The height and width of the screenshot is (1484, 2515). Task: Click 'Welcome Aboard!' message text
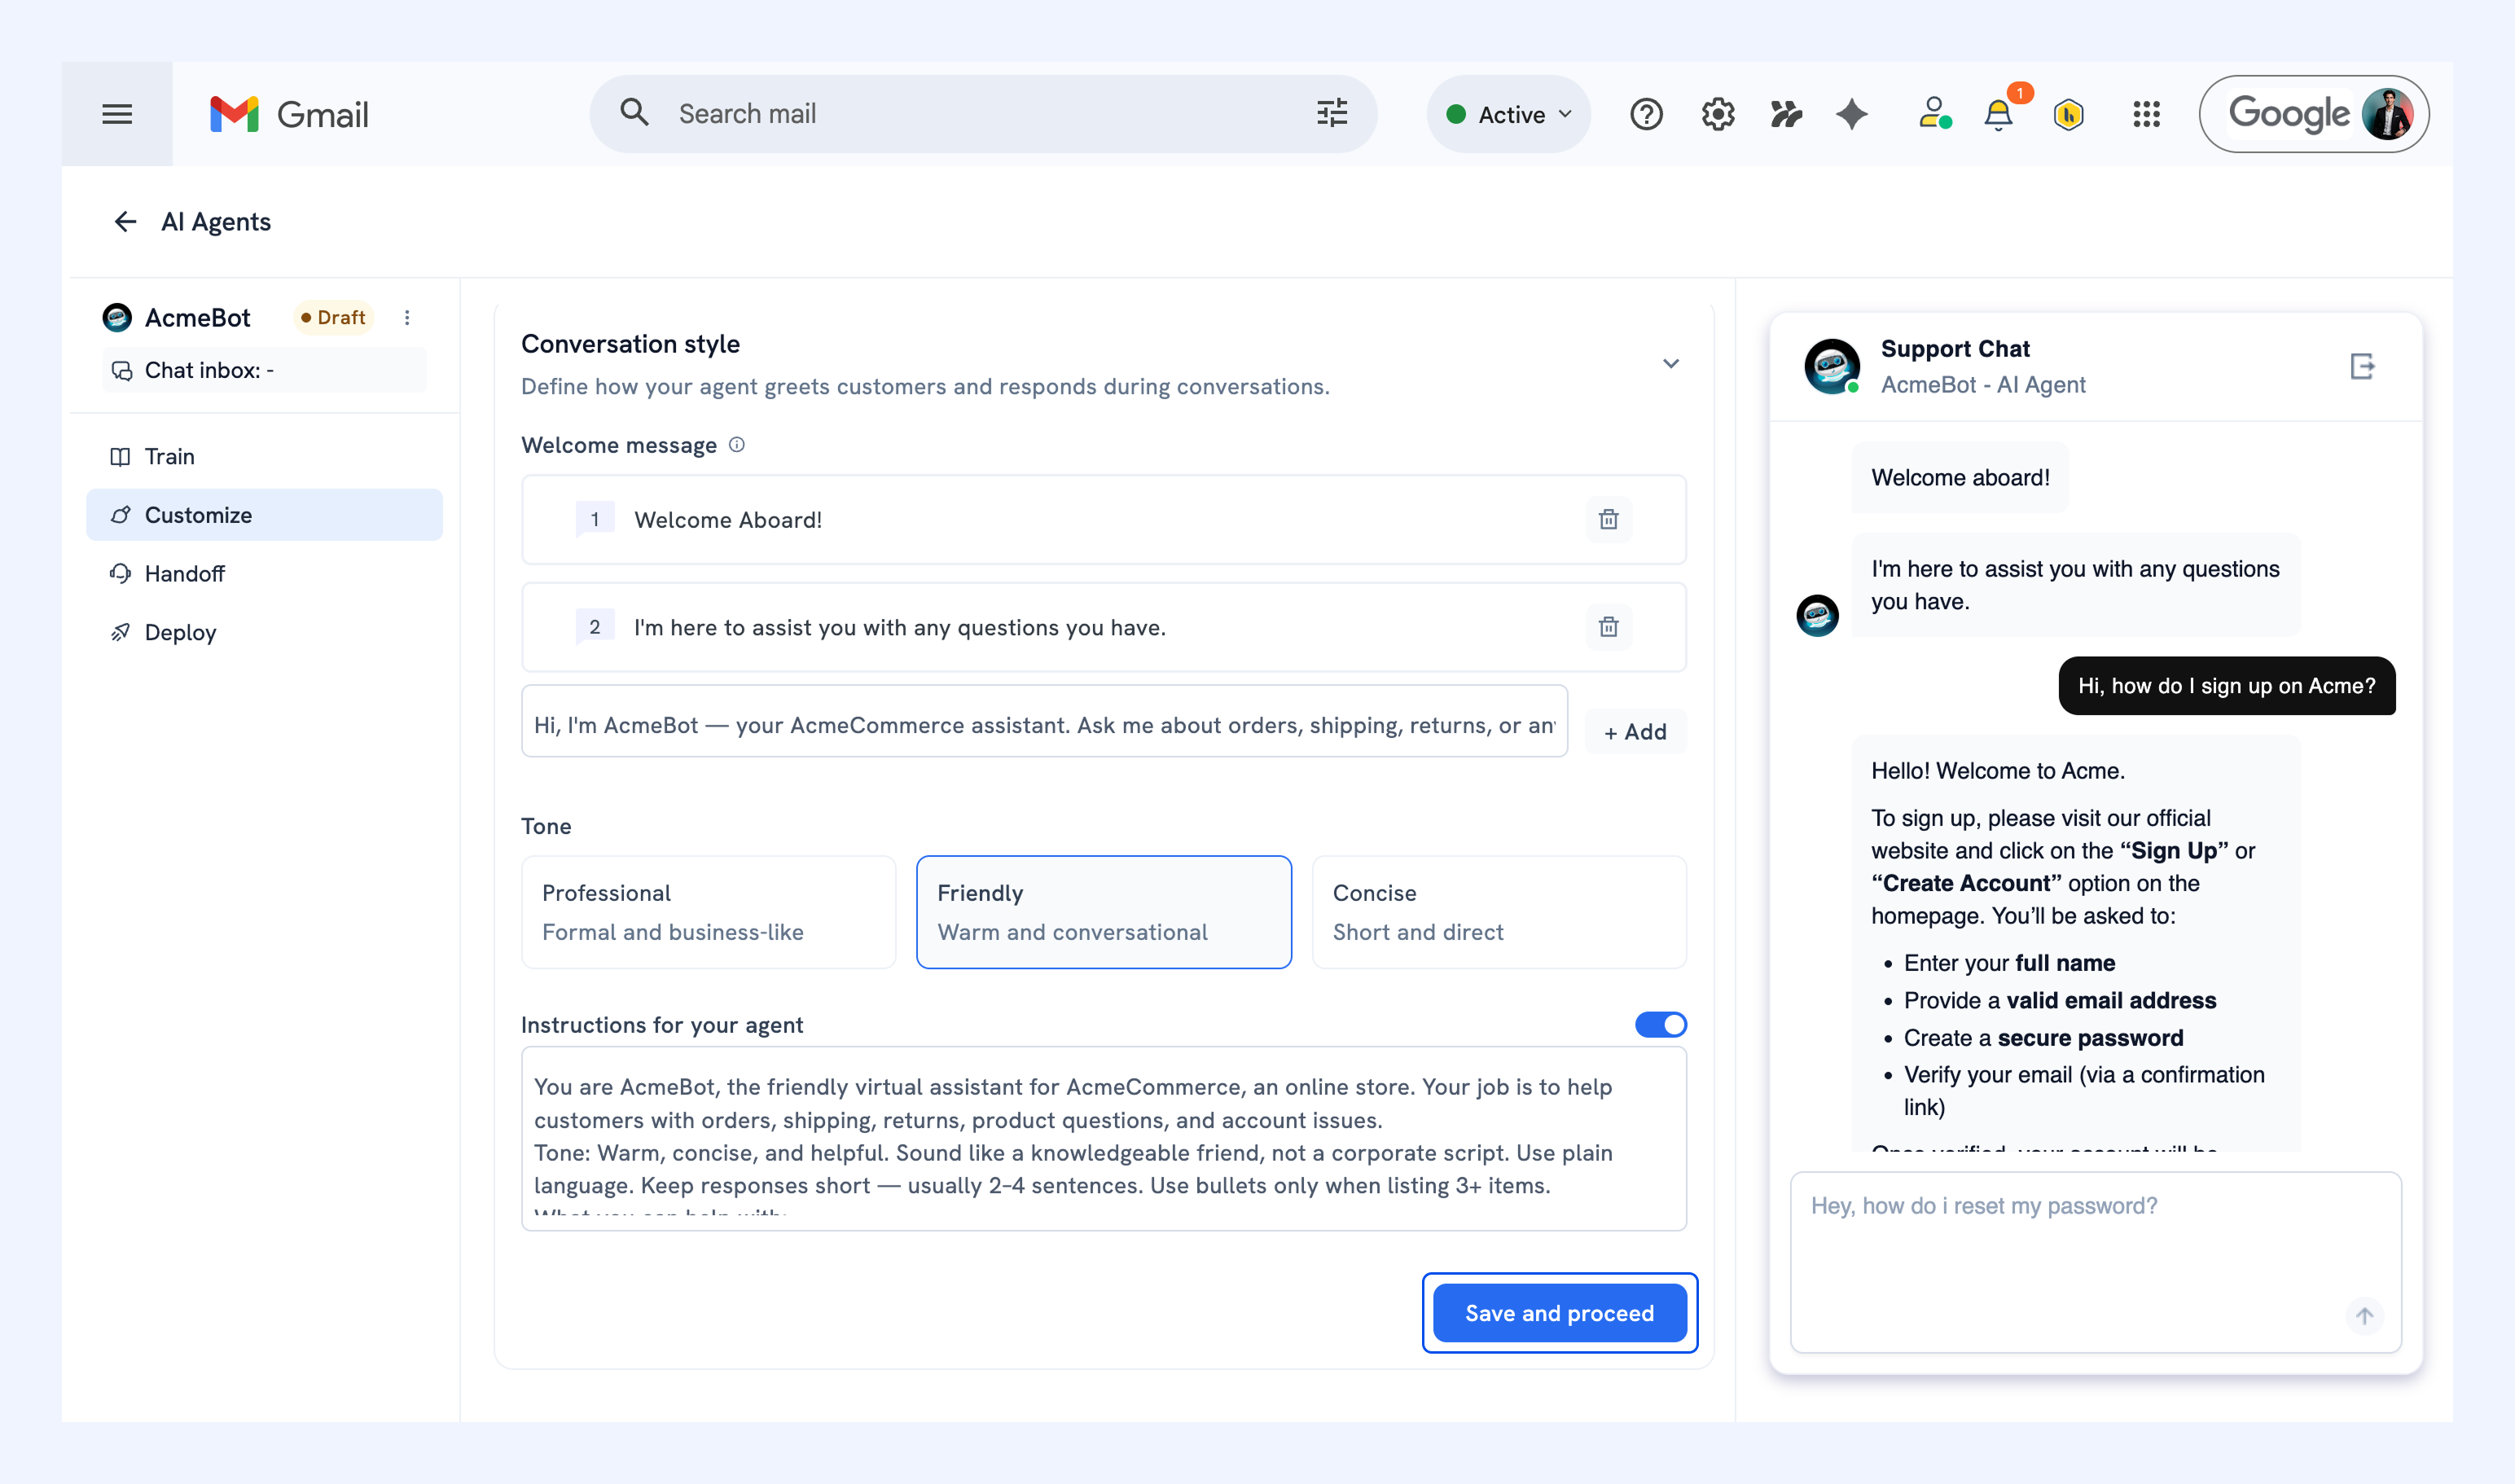pyautogui.click(x=728, y=520)
